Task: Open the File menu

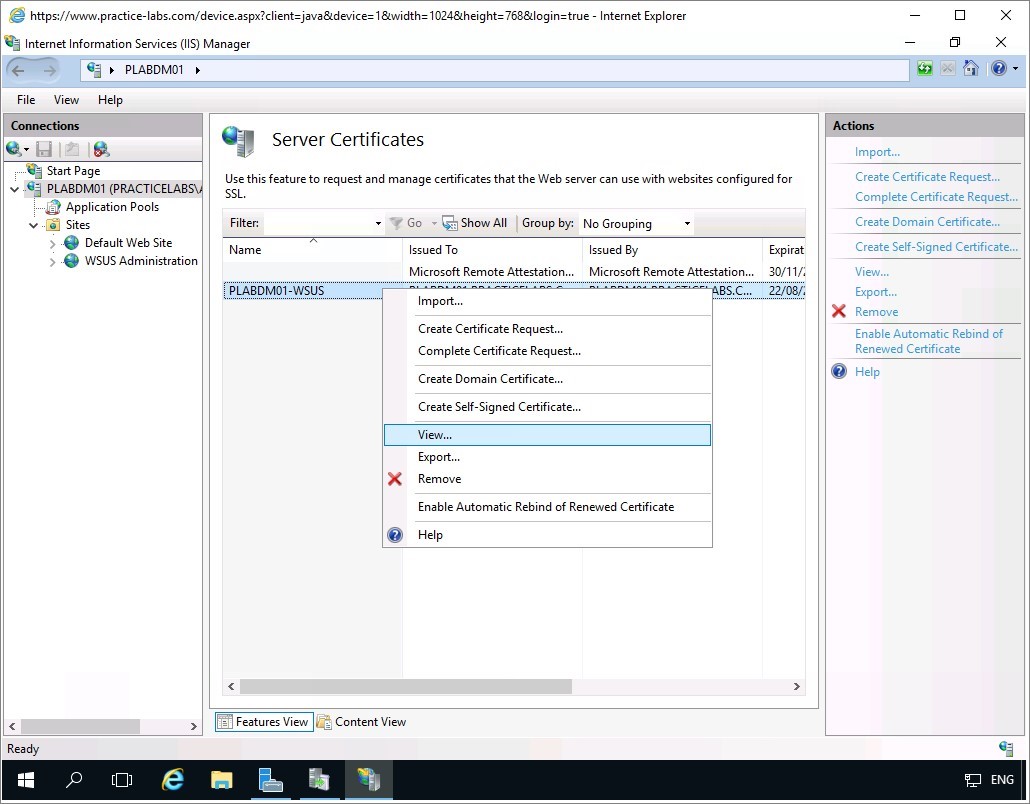Action: 26,100
